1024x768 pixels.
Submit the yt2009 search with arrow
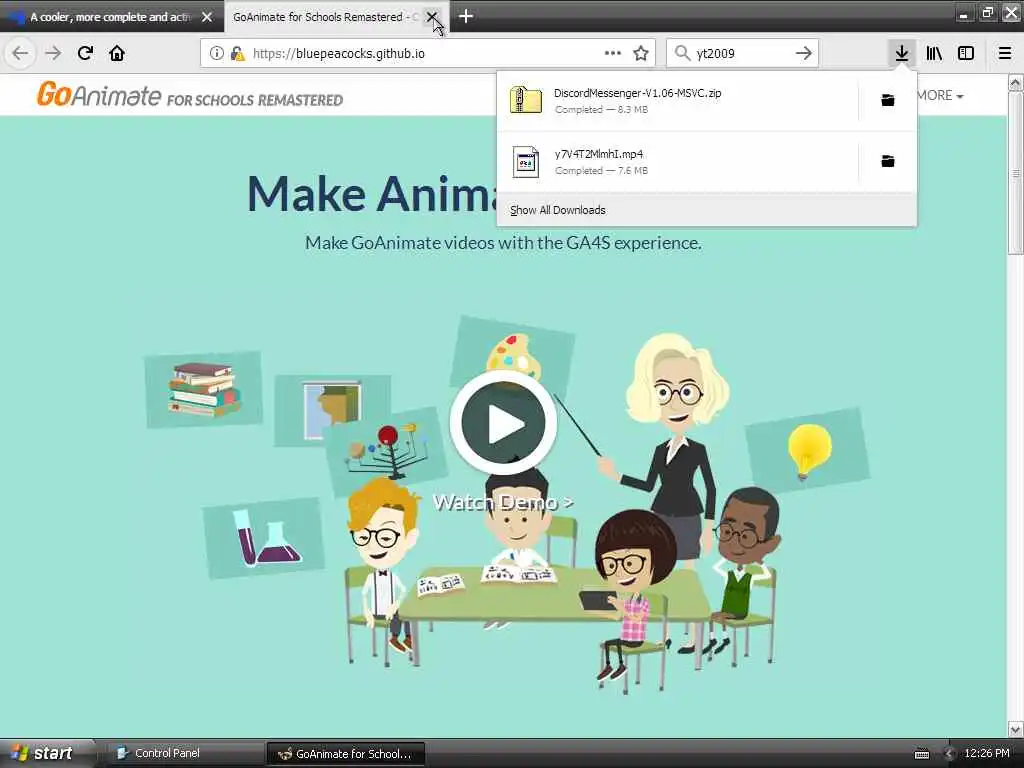coord(804,53)
